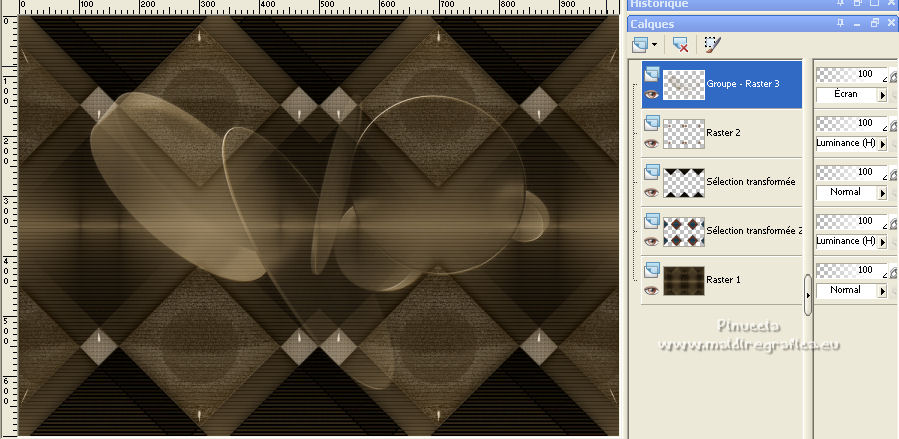Click the new raster layer icon
Screen dimensions: 899x439
pyautogui.click(x=640, y=45)
